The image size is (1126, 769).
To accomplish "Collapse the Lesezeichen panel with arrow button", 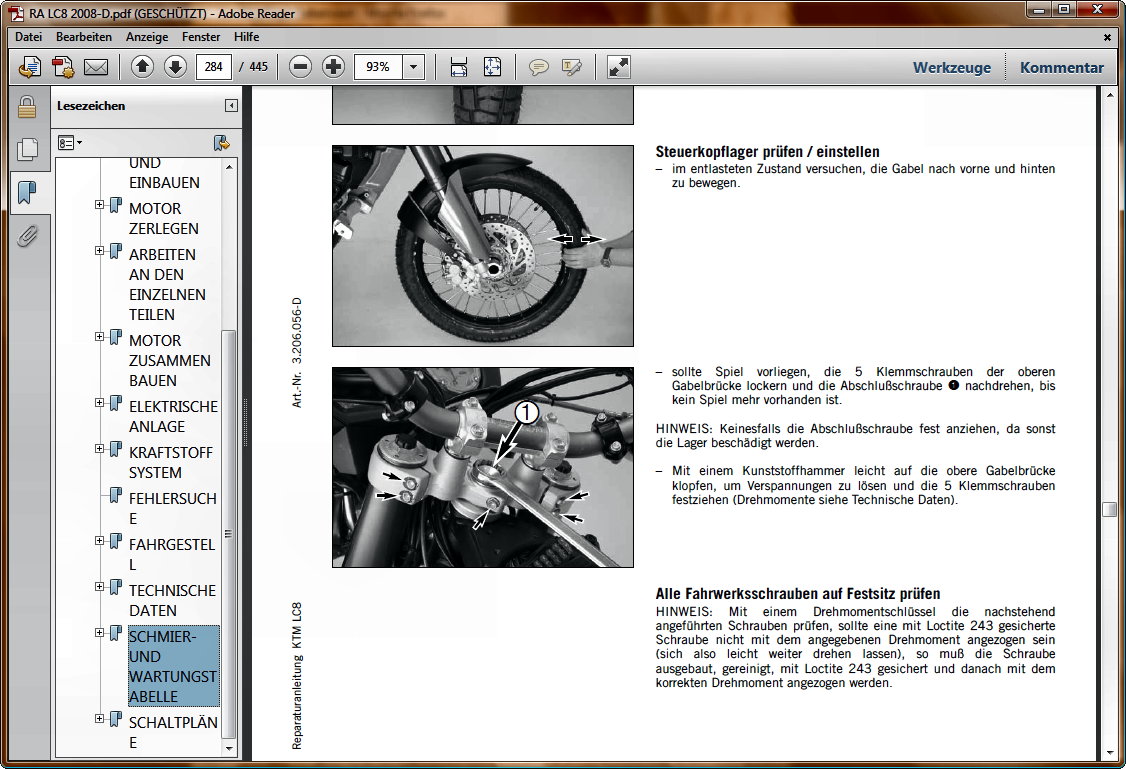I will (x=231, y=106).
